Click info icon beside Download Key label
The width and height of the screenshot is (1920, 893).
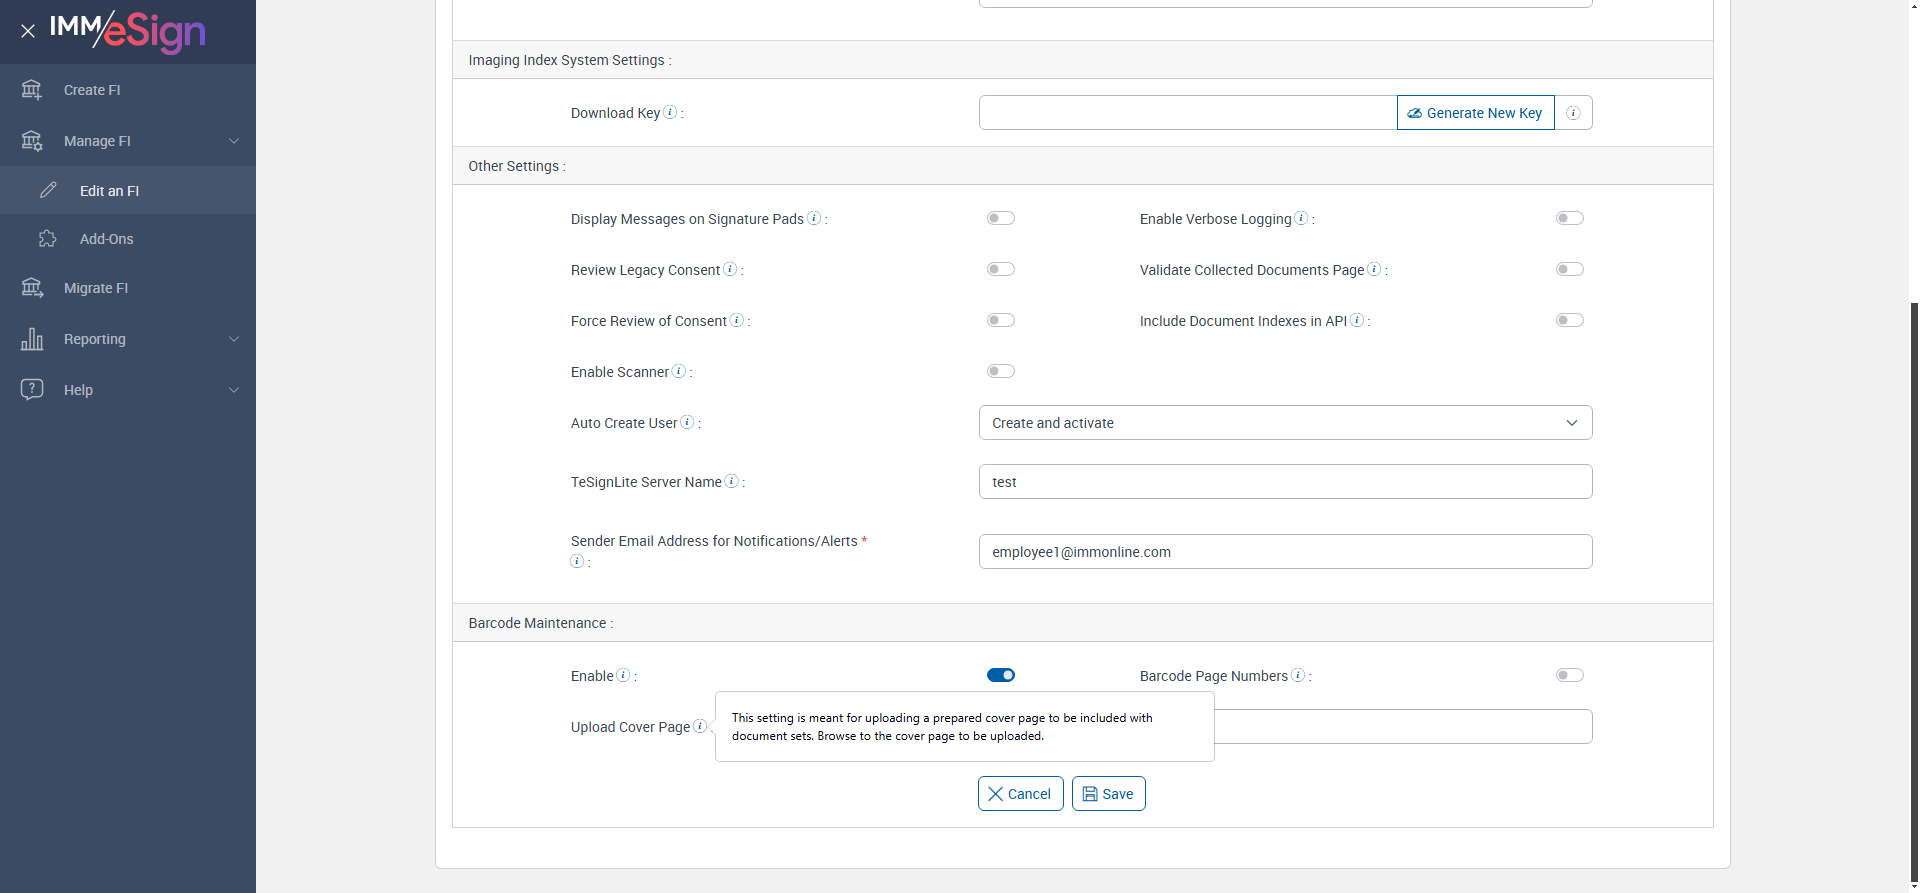[670, 112]
